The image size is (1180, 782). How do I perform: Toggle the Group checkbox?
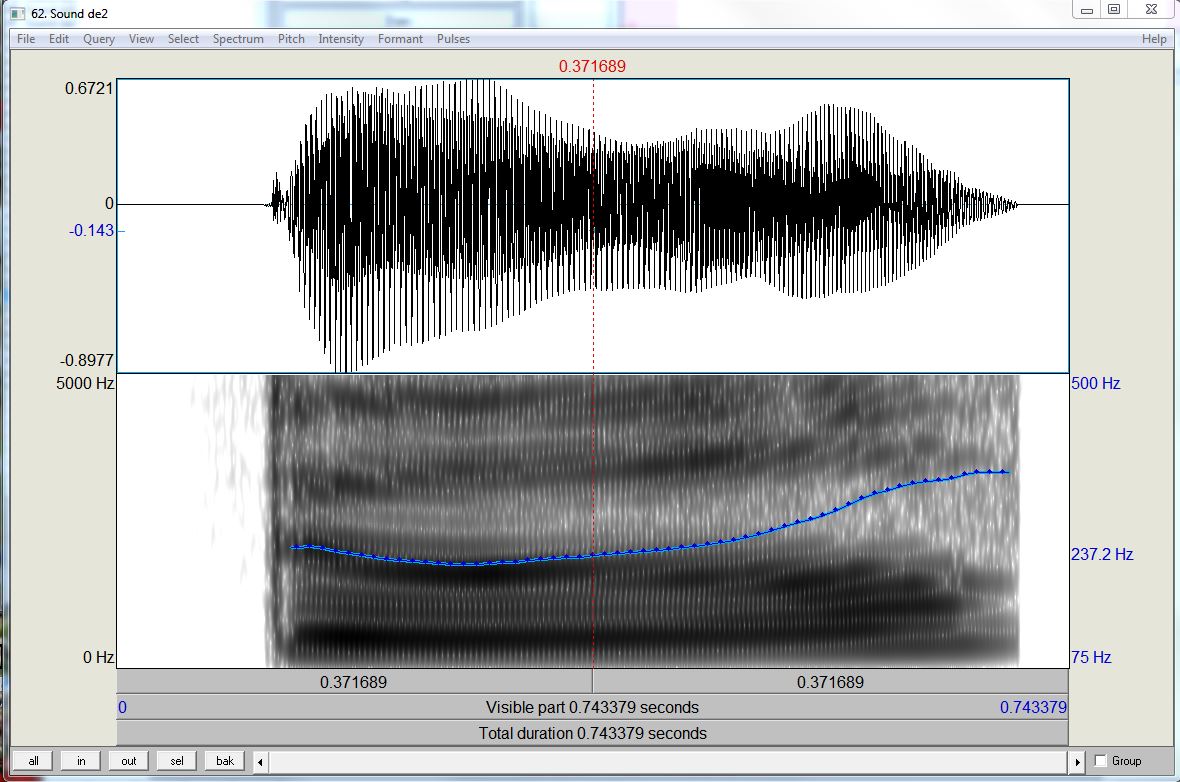(1100, 761)
